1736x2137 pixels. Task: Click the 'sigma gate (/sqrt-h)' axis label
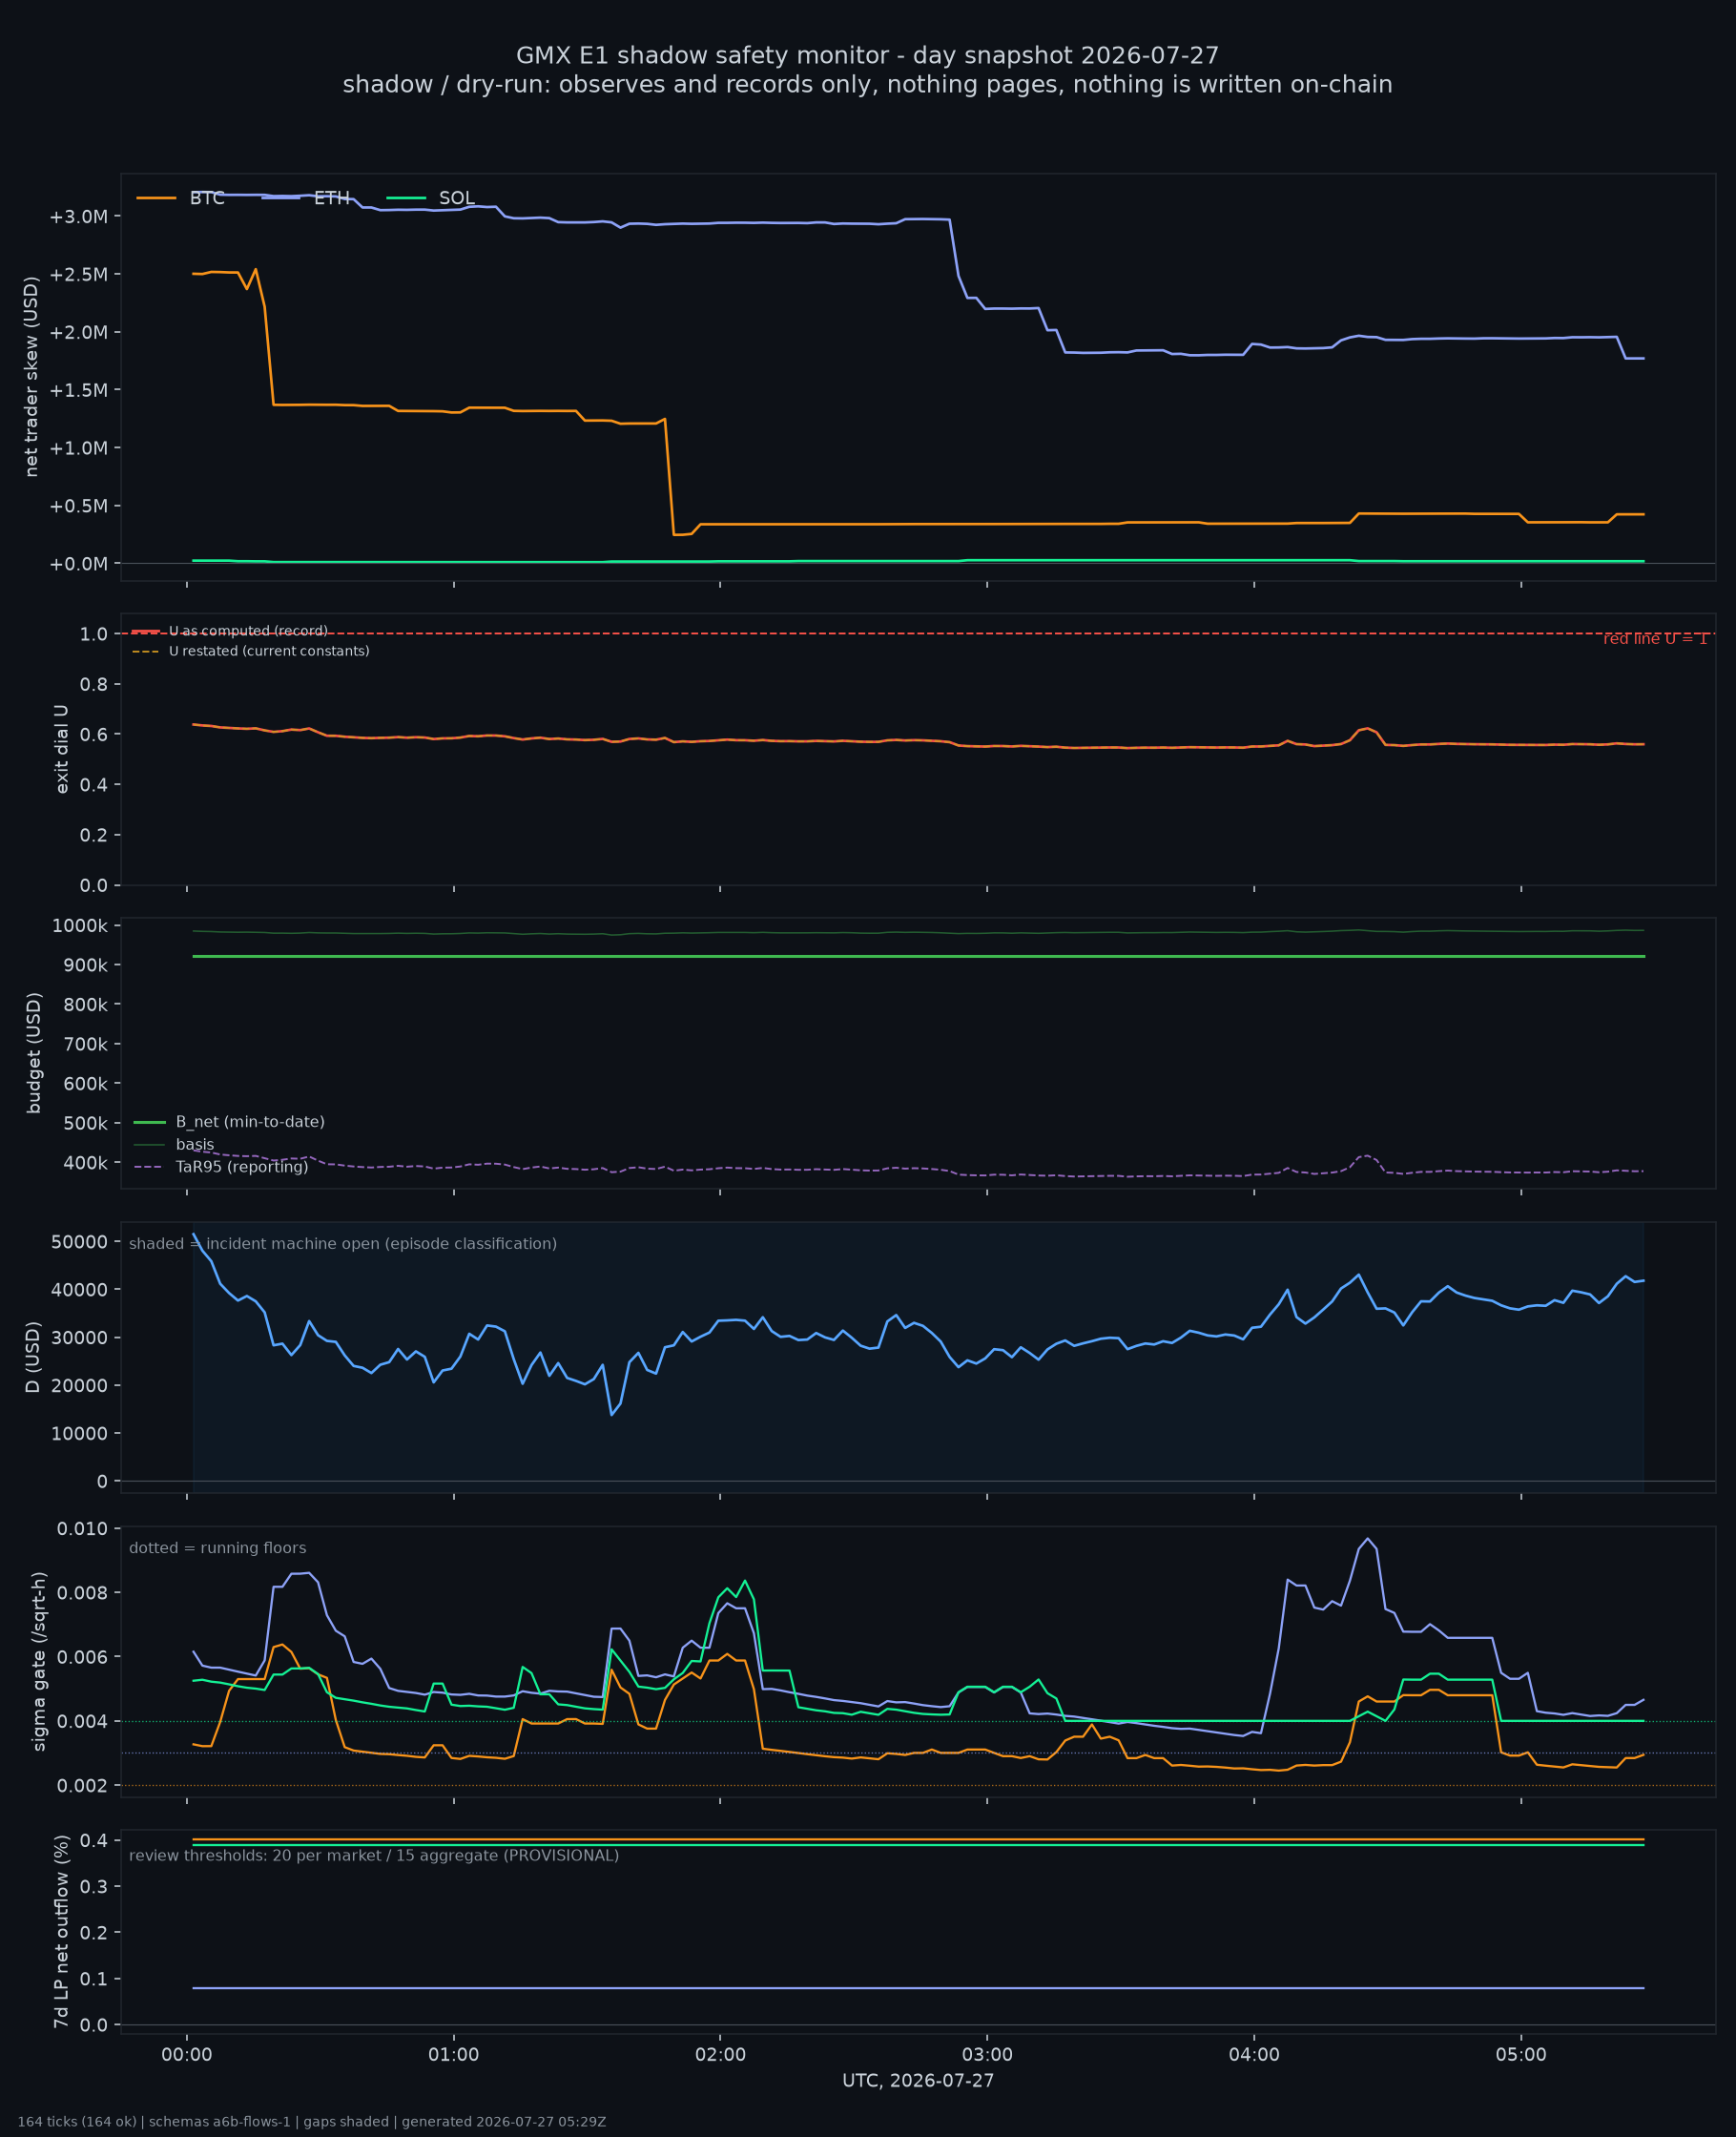click(40, 1661)
